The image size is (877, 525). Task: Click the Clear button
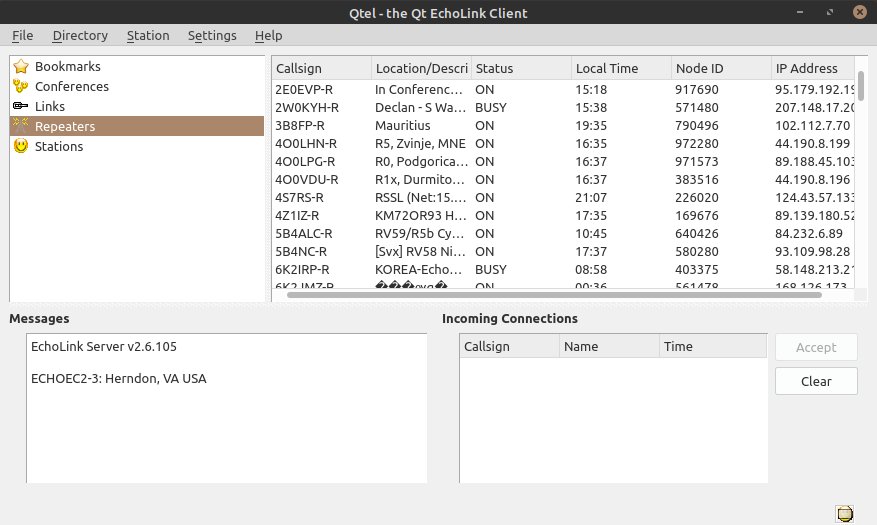coord(816,381)
